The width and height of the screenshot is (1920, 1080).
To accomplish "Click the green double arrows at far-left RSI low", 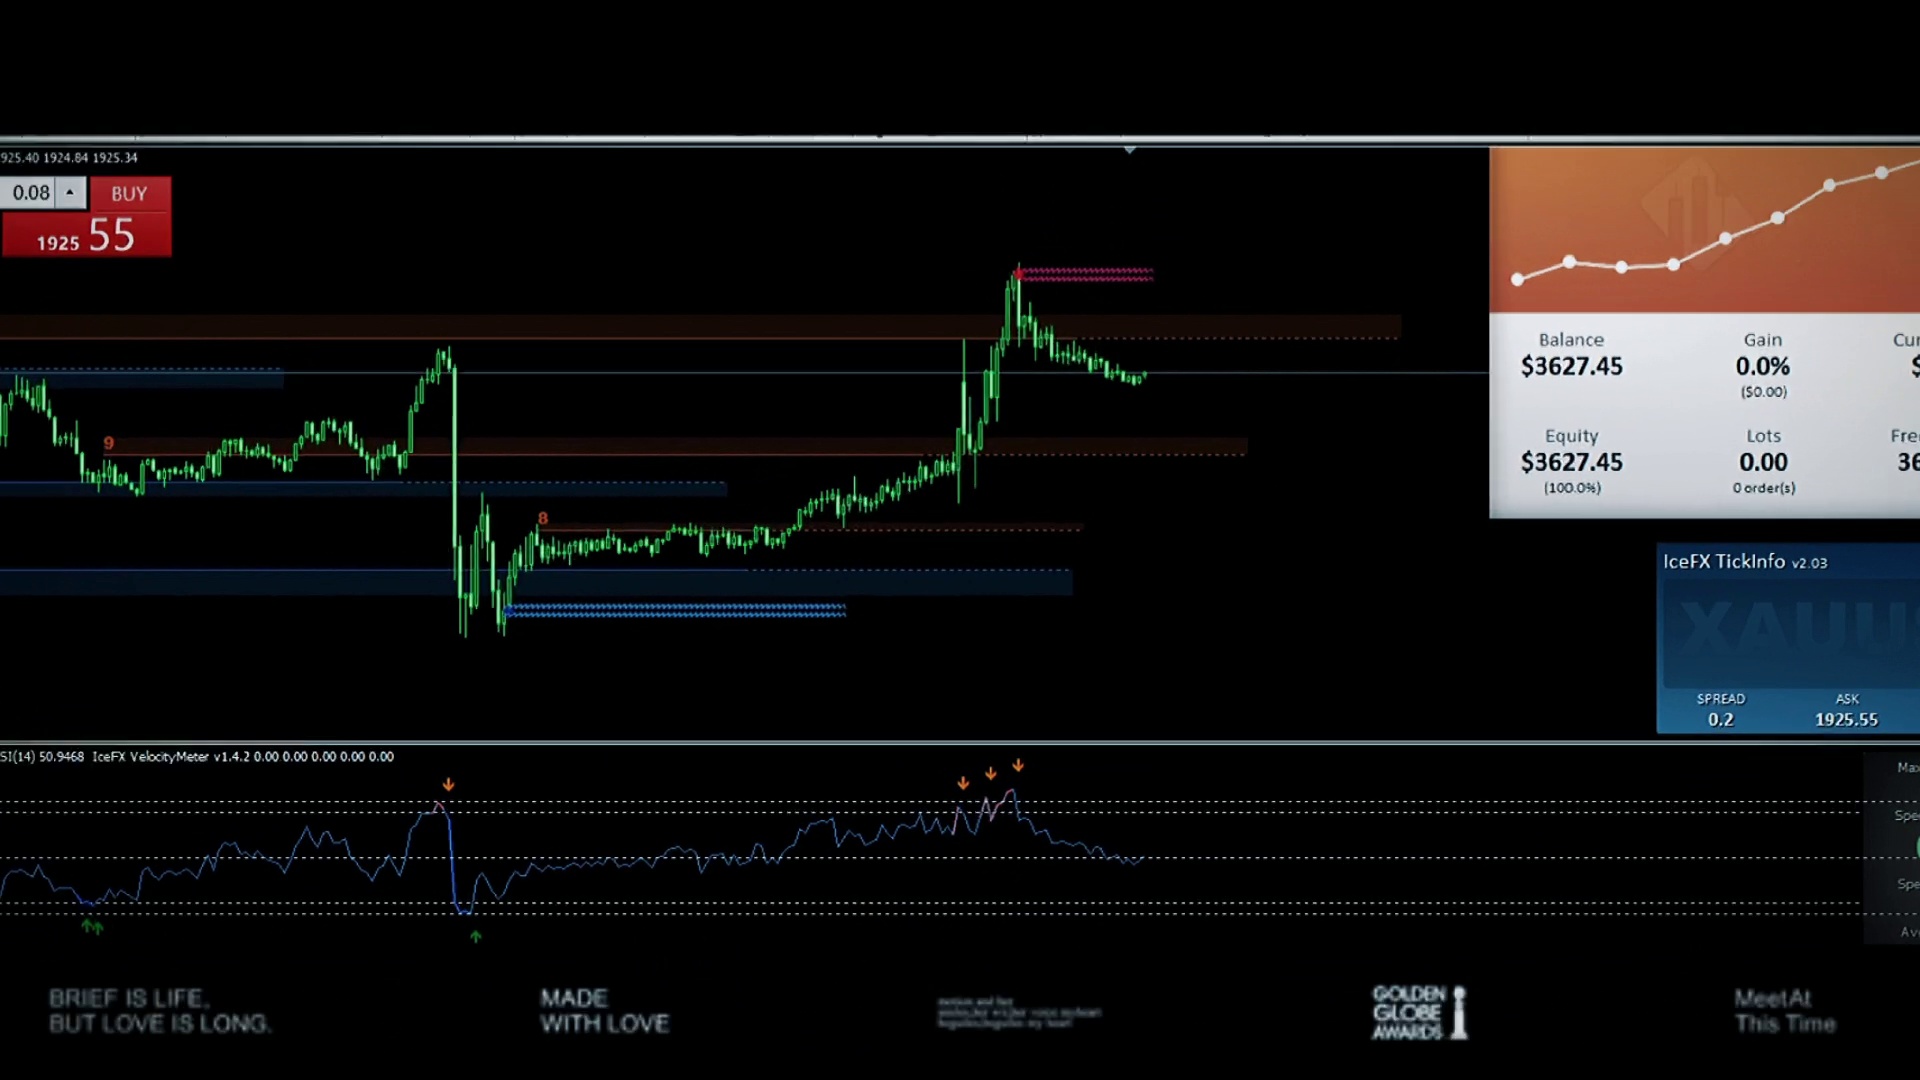I will [x=92, y=927].
